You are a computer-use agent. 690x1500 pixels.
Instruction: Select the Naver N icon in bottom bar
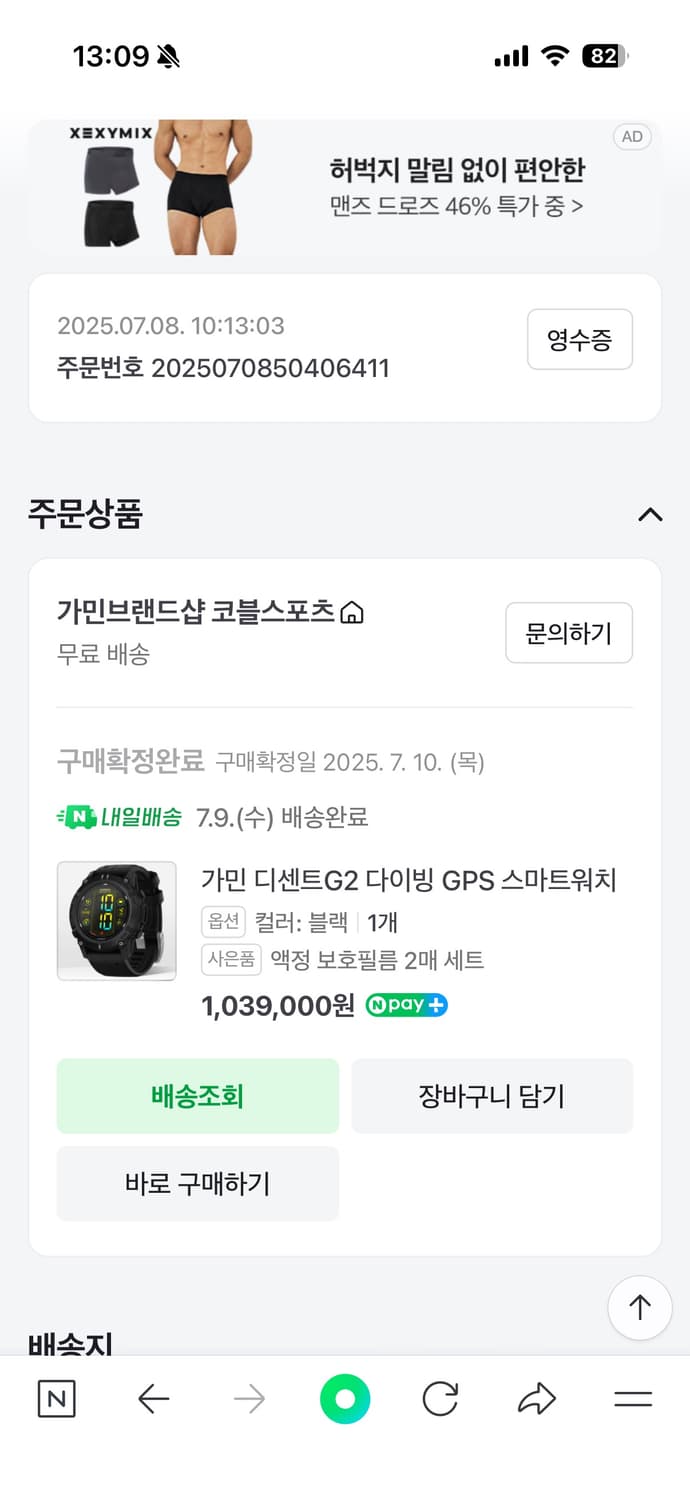55,1399
